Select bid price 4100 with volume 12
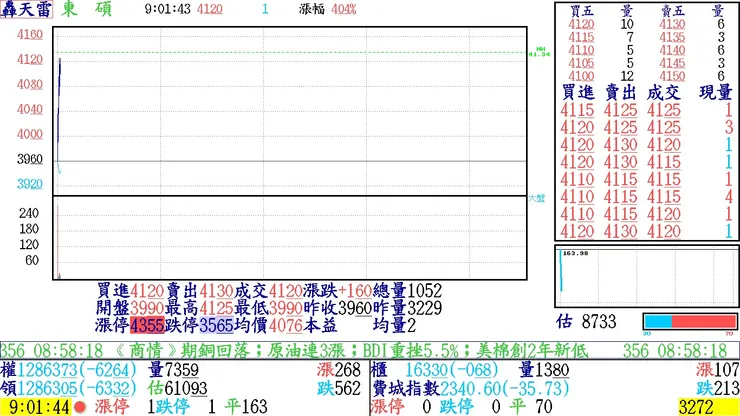Screen dimensions: 740x416 [581, 76]
